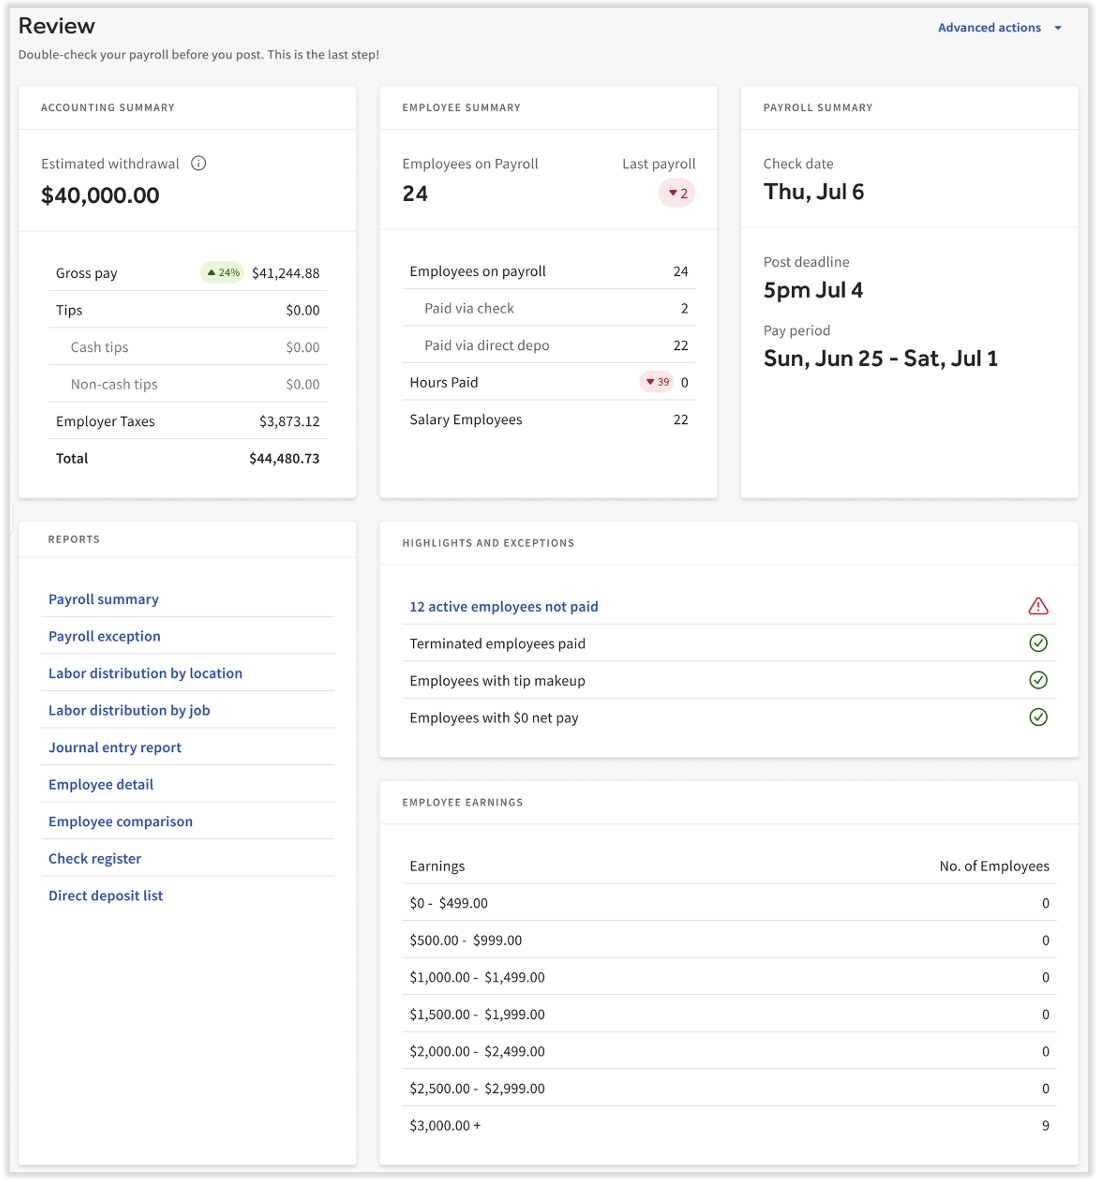Open the Payroll exception report
This screenshot has height=1180, width=1098.
tap(104, 635)
